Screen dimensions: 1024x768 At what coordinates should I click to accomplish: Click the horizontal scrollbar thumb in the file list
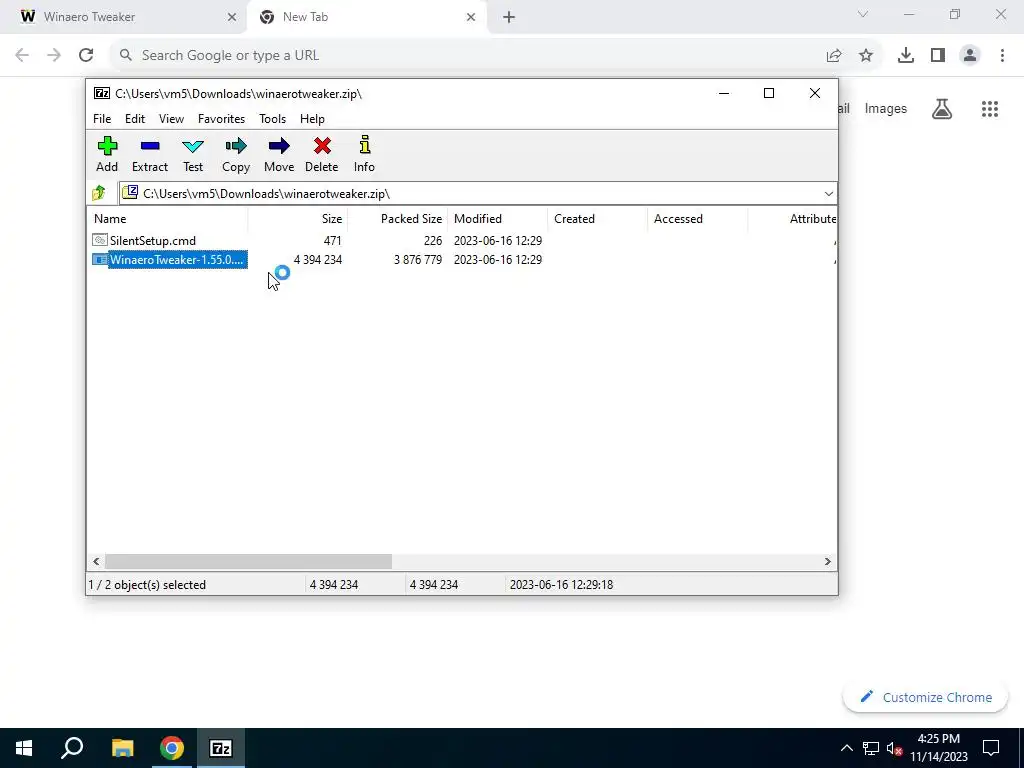coord(248,562)
